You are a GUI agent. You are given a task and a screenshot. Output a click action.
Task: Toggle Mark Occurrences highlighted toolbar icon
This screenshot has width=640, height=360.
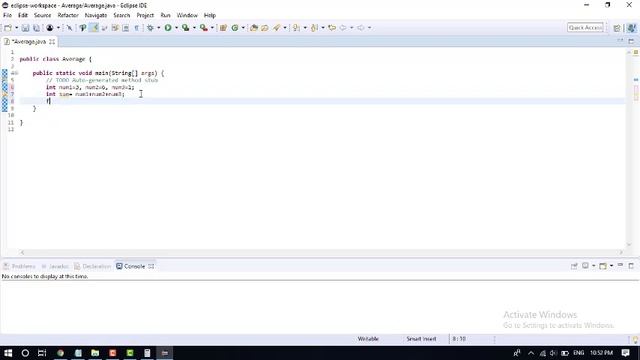click(x=94, y=28)
